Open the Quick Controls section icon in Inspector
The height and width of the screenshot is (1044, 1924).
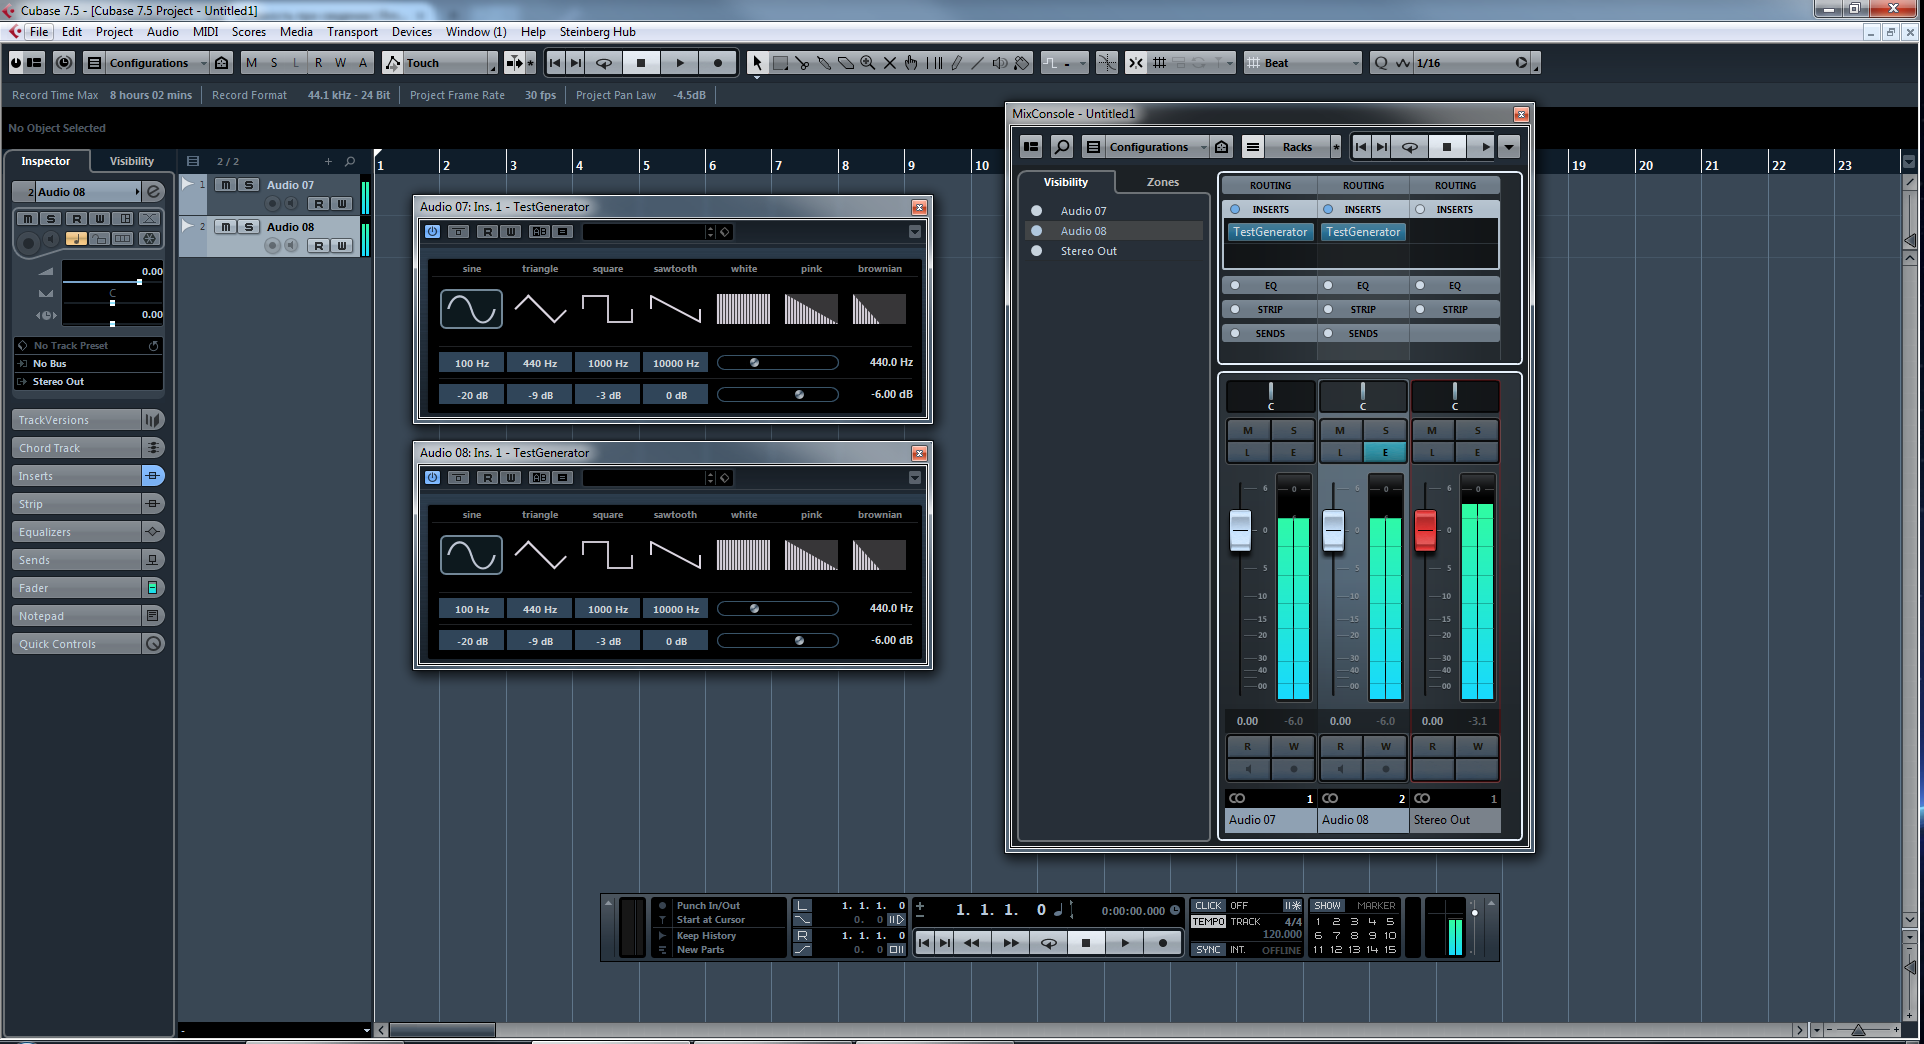pyautogui.click(x=153, y=644)
